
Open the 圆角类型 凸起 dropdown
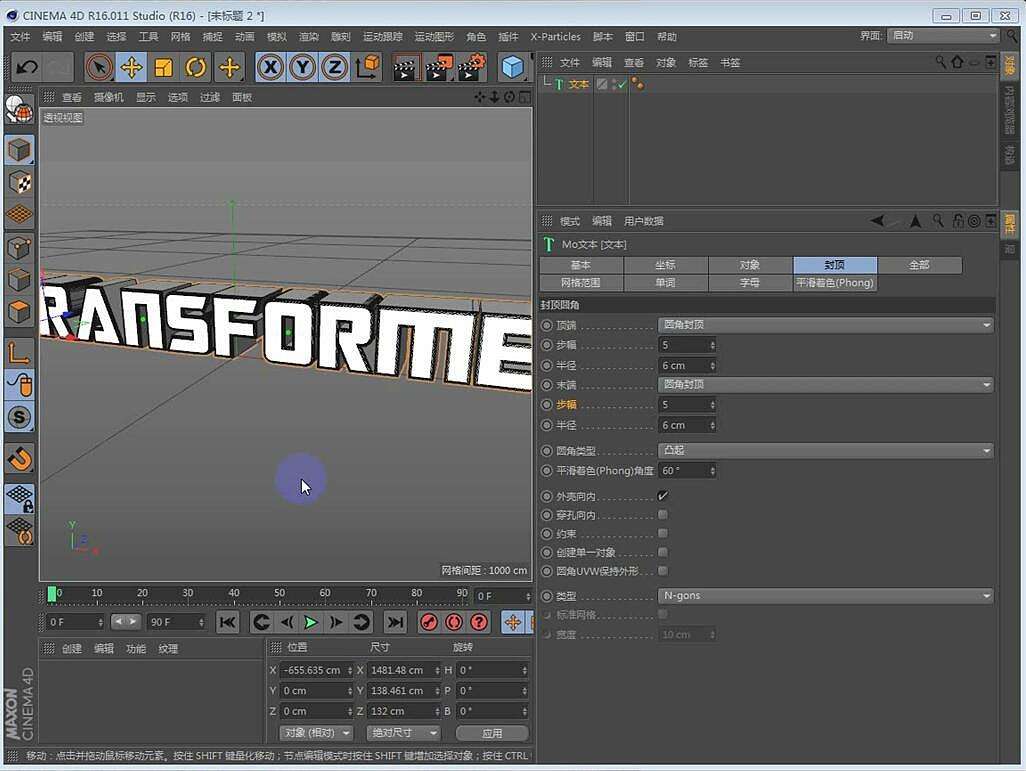tap(825, 450)
